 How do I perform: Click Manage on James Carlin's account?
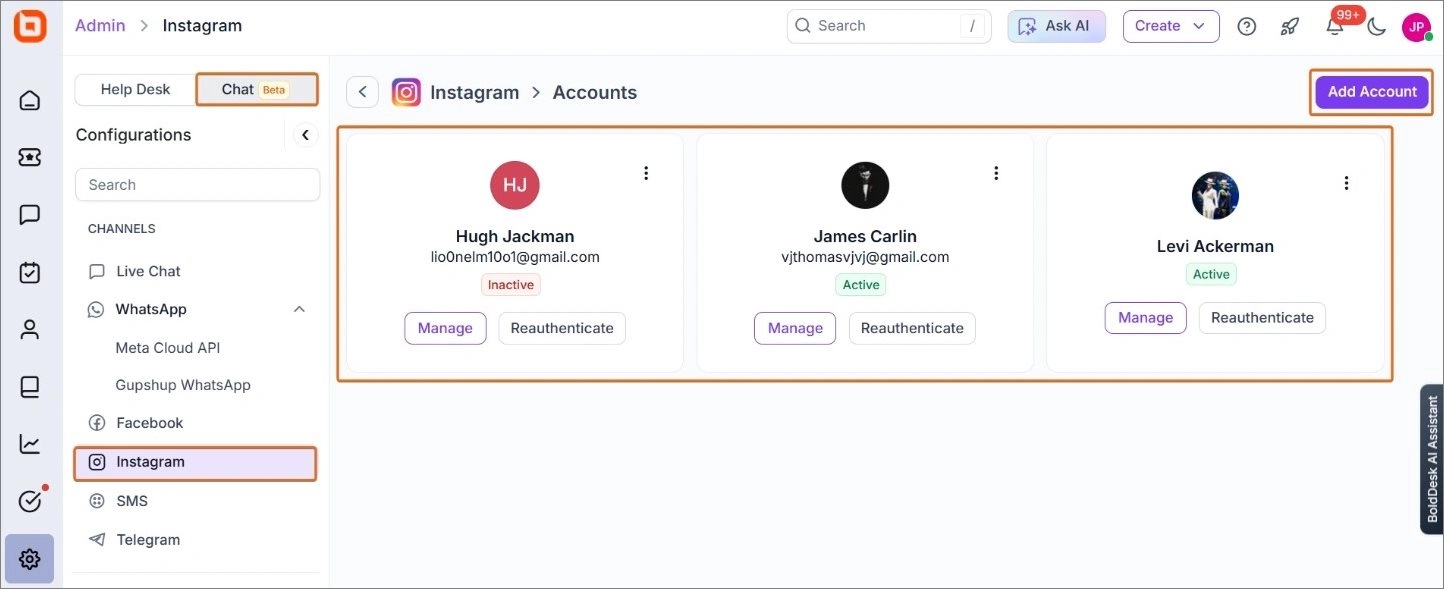pyautogui.click(x=795, y=328)
